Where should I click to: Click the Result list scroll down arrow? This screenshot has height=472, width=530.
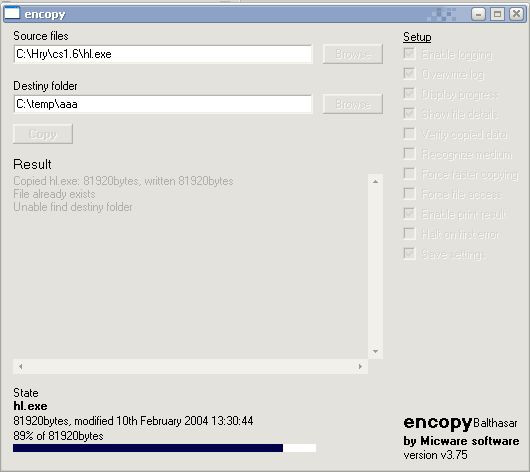375,351
